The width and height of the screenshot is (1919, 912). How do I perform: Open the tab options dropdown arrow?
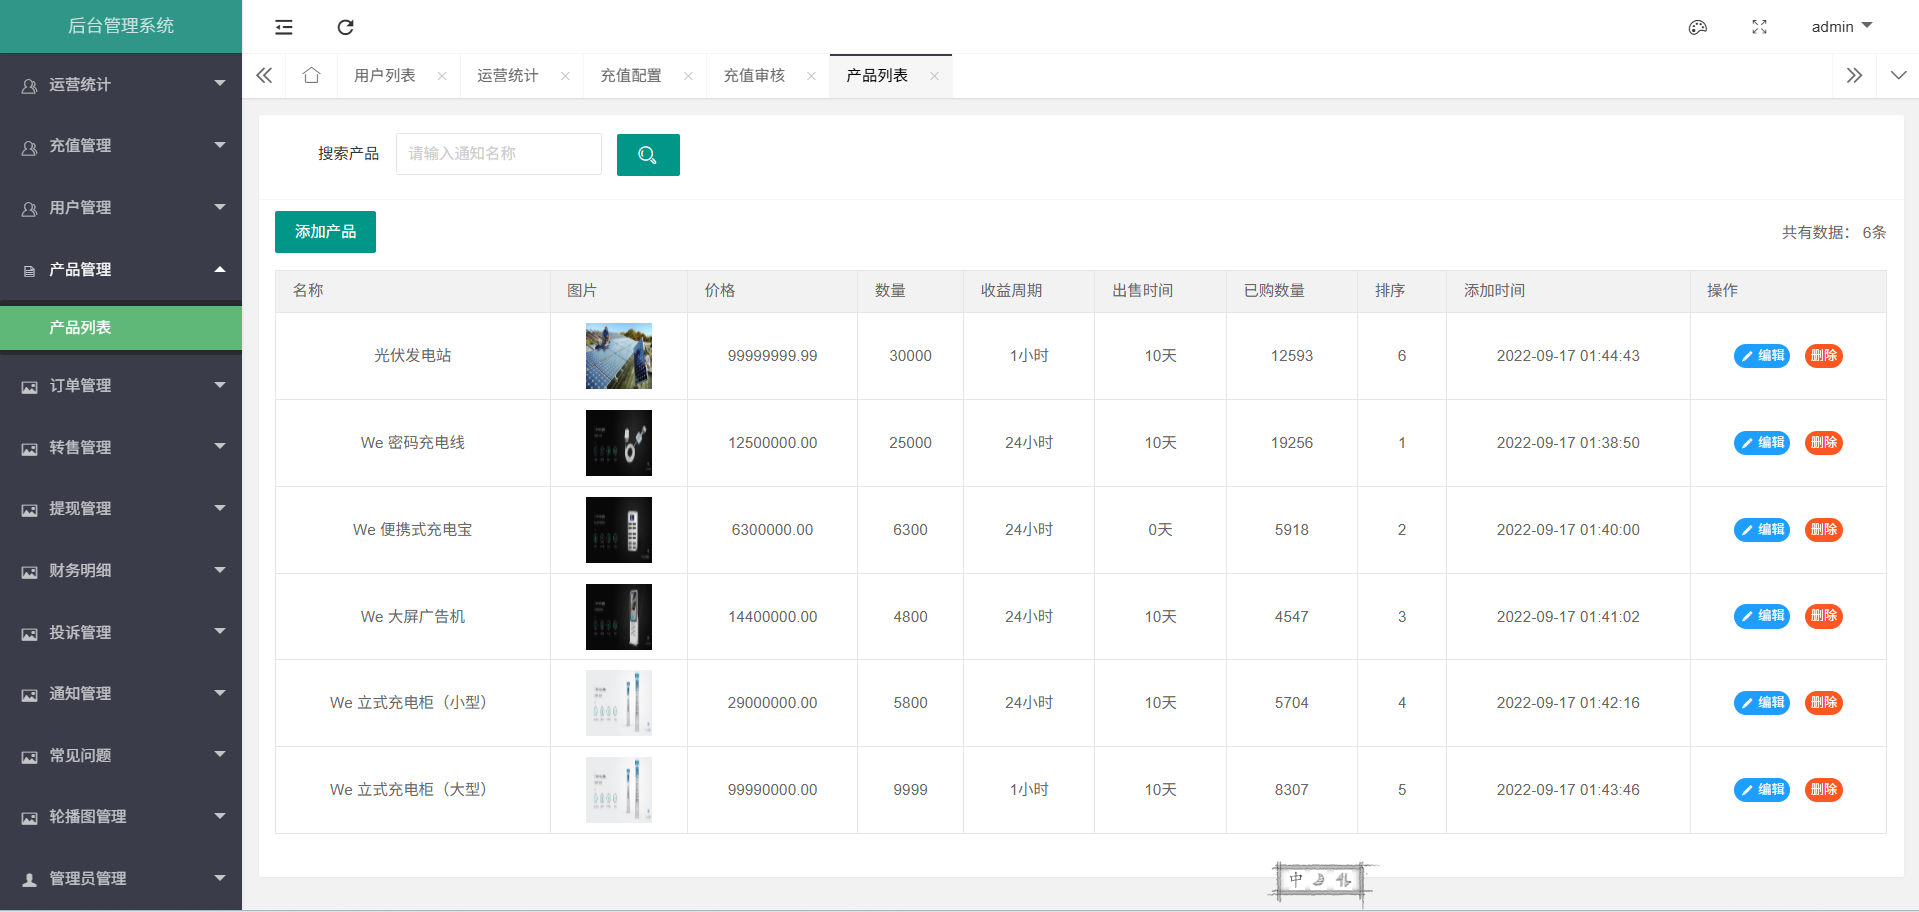tap(1898, 76)
